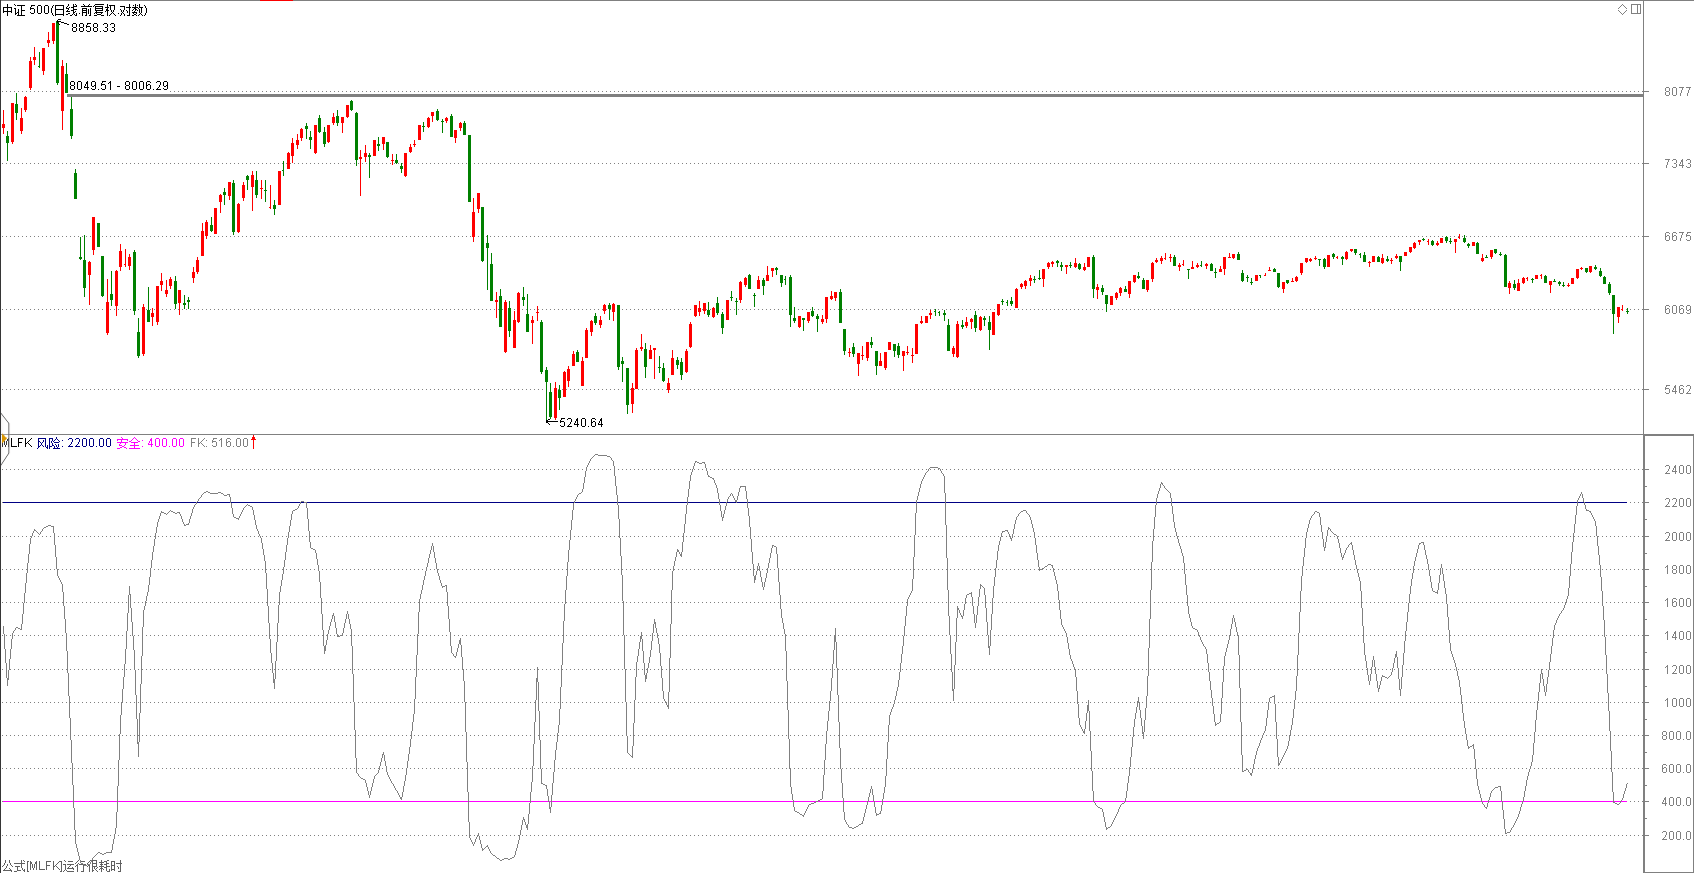Click the diamond icon at chart top
Image resolution: width=1694 pixels, height=873 pixels.
1623,9
